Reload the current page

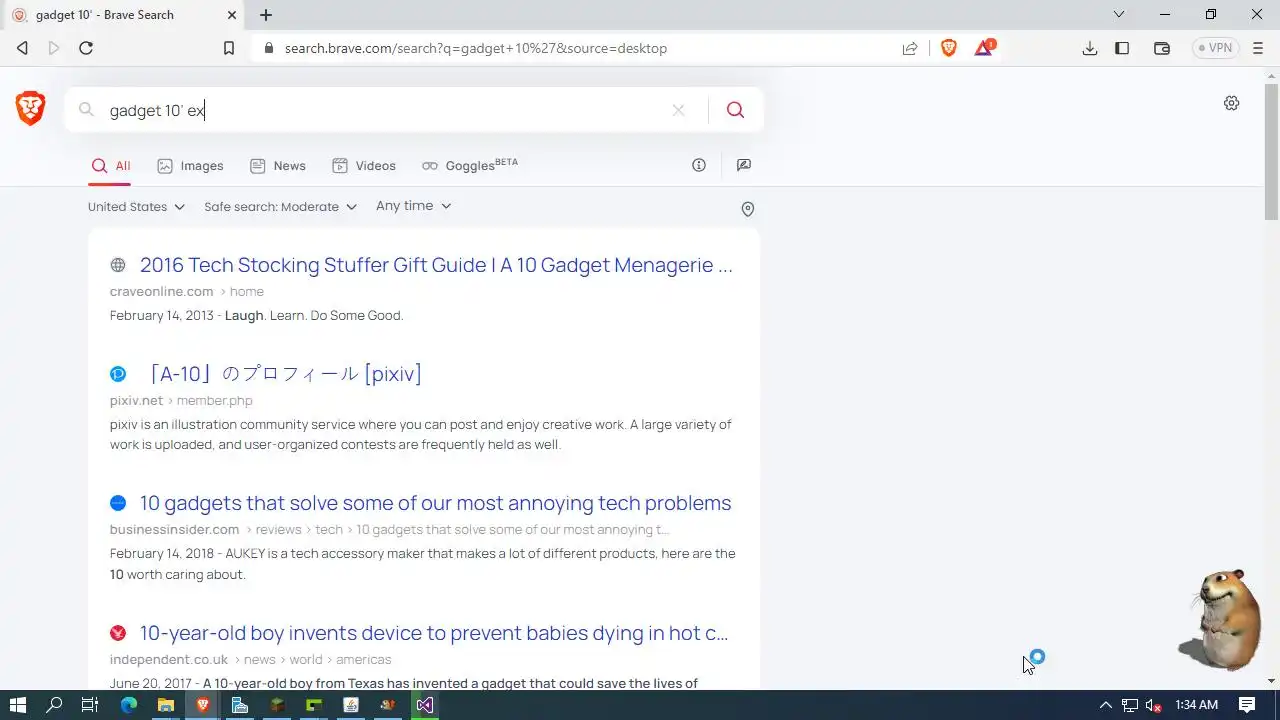click(x=86, y=48)
